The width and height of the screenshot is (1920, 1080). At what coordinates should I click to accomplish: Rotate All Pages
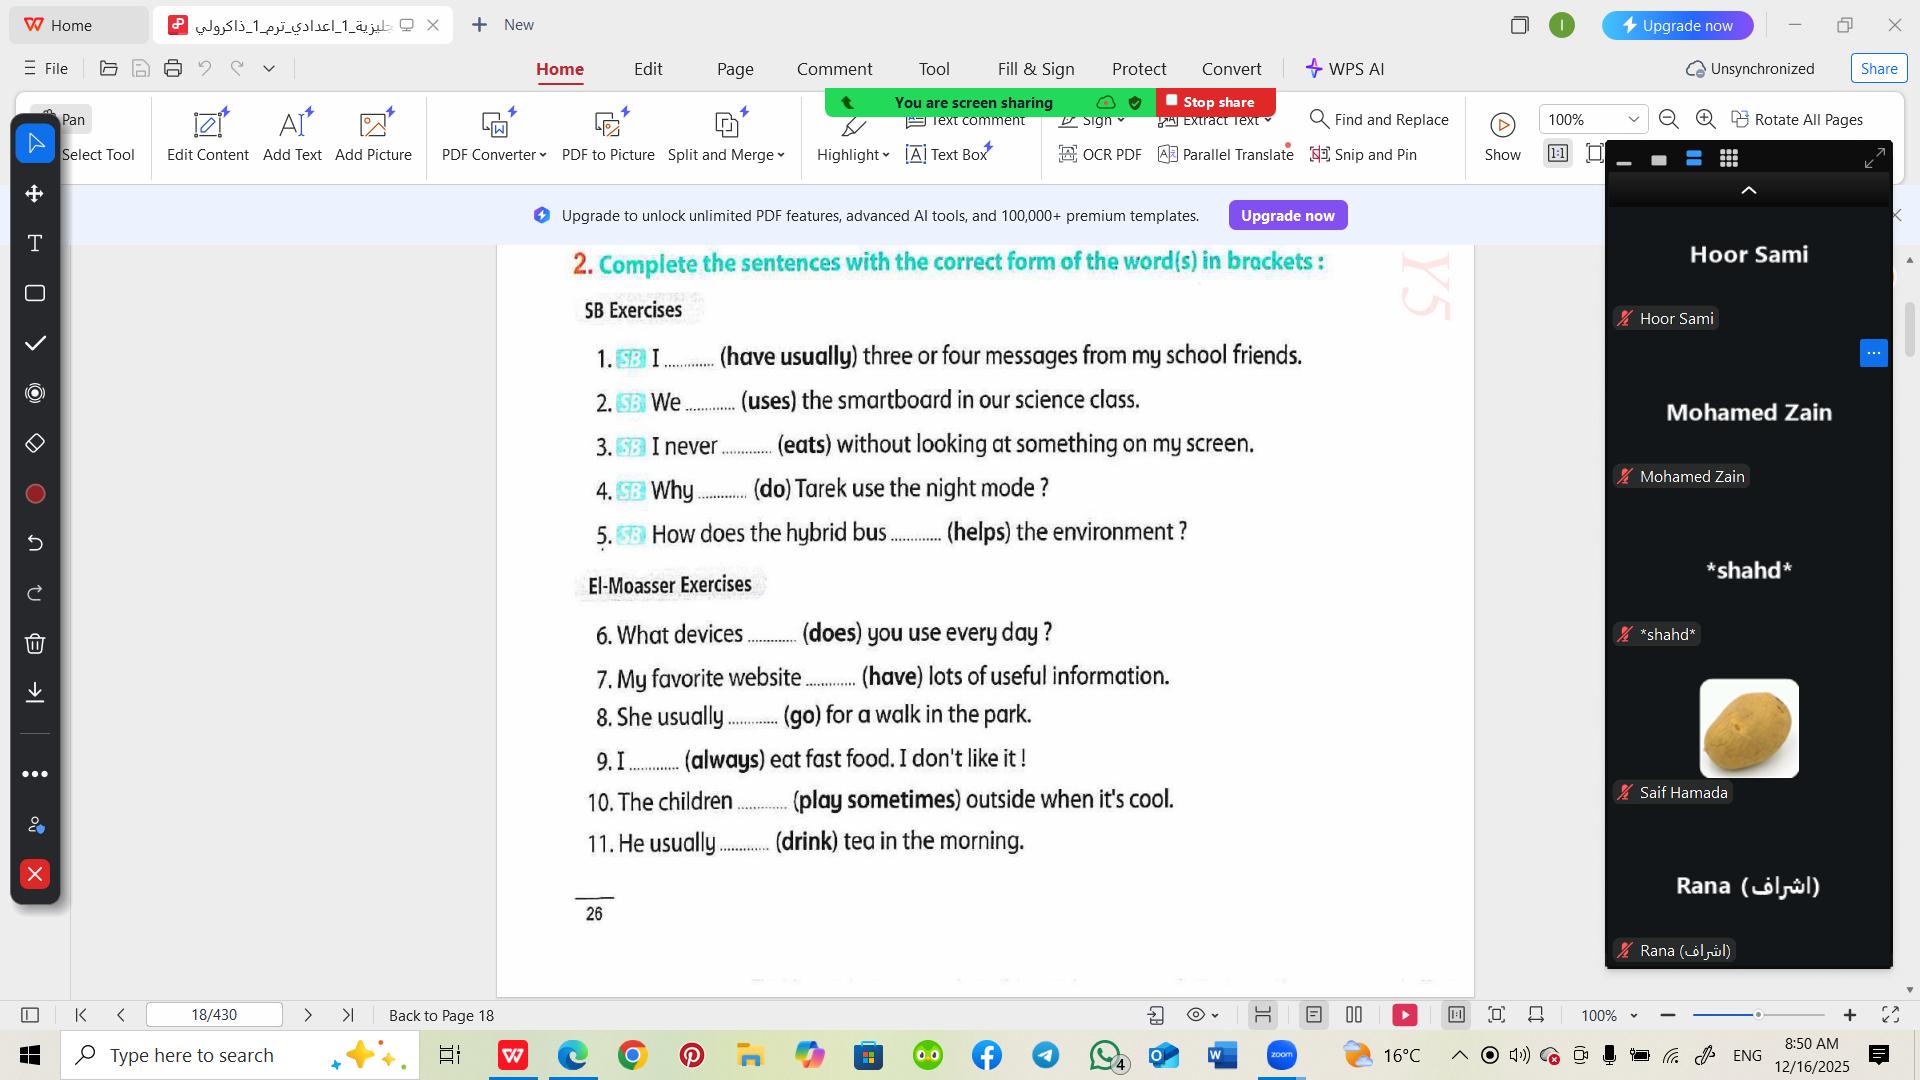pyautogui.click(x=1797, y=120)
